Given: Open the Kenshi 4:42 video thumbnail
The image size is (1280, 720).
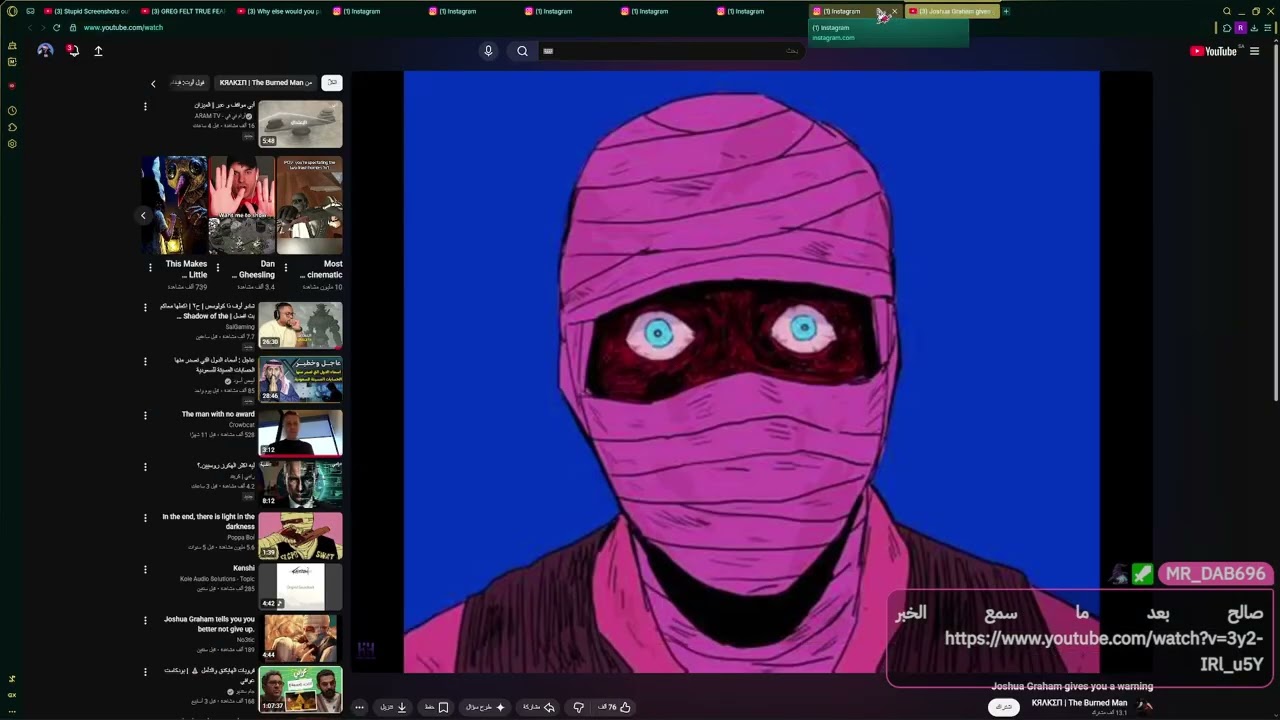Looking at the screenshot, I should tap(300, 587).
